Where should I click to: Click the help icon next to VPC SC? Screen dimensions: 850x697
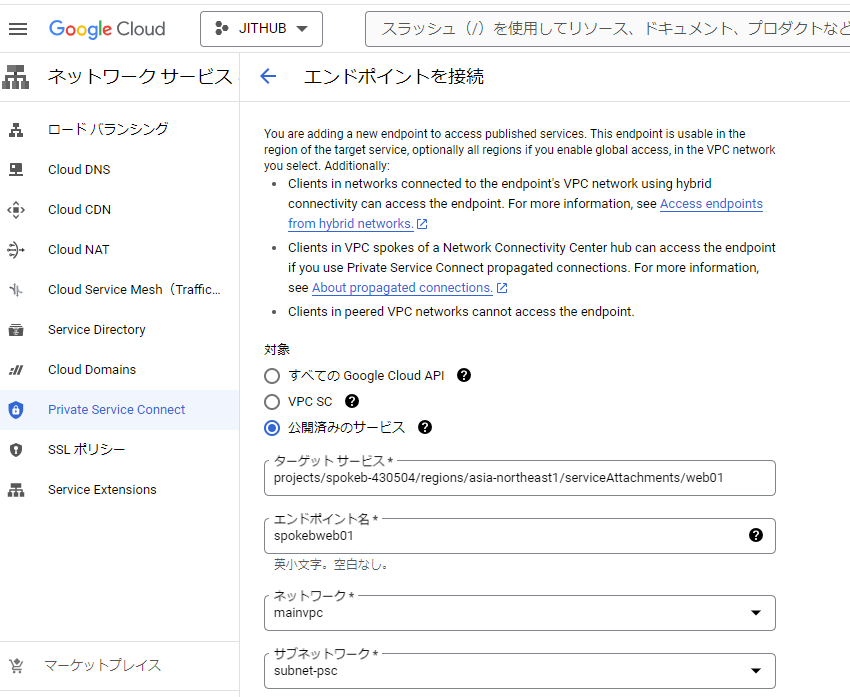click(x=352, y=401)
